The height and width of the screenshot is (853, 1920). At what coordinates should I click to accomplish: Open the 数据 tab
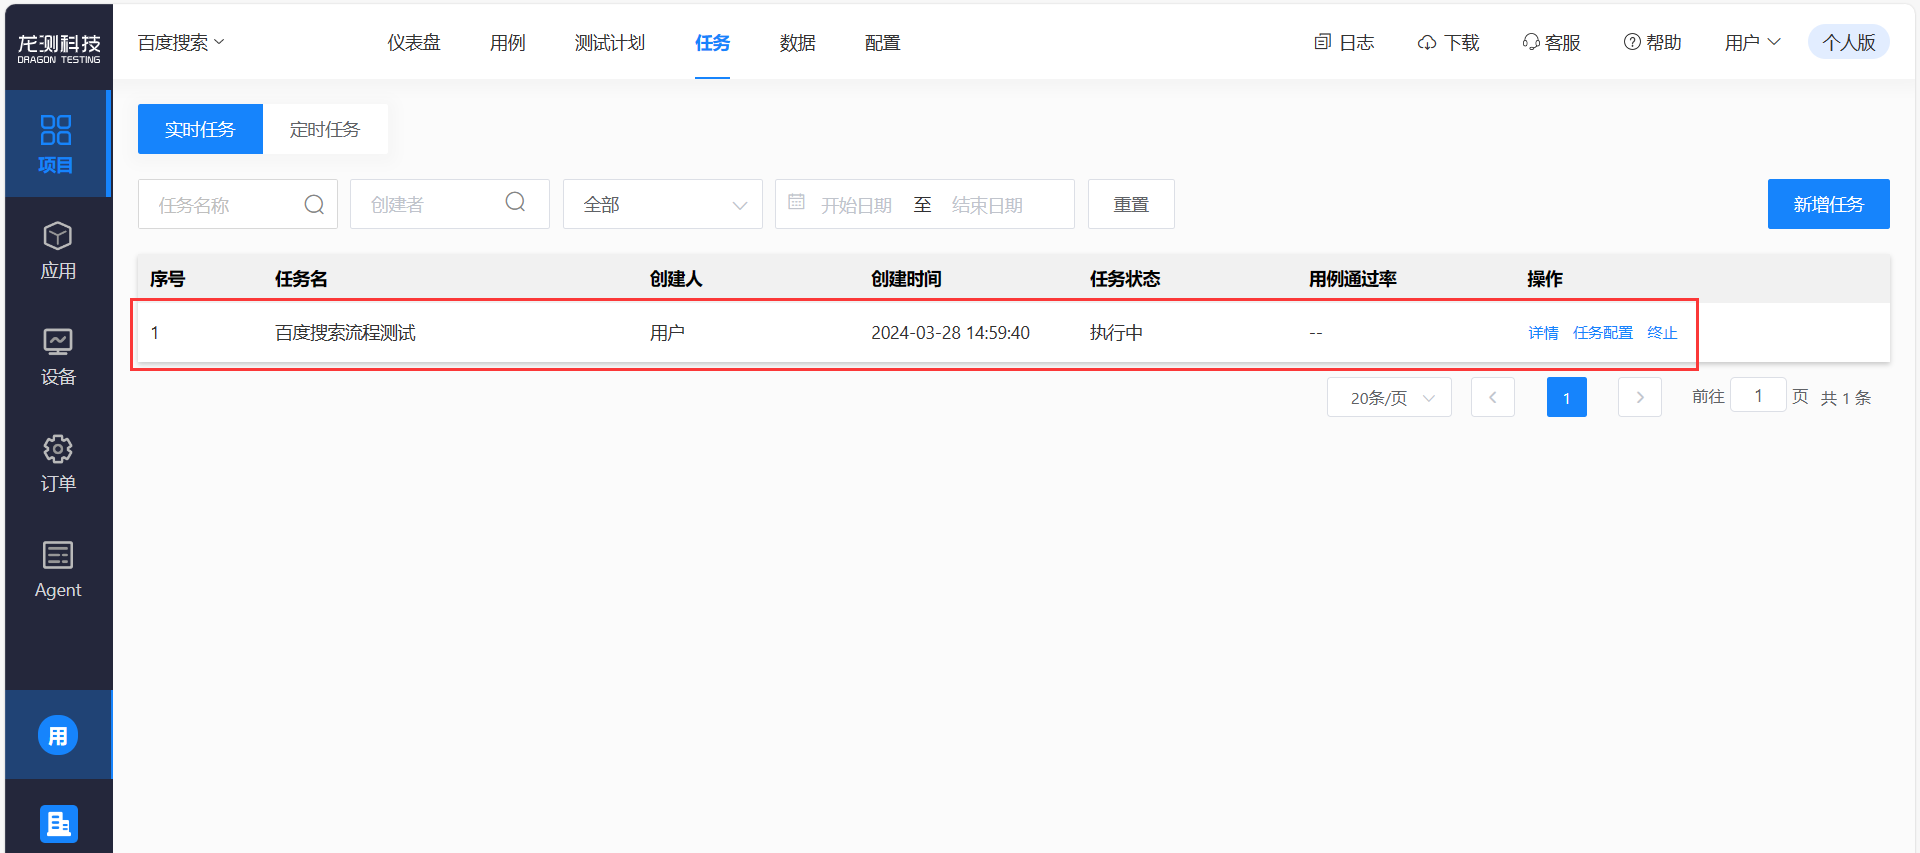(x=798, y=42)
